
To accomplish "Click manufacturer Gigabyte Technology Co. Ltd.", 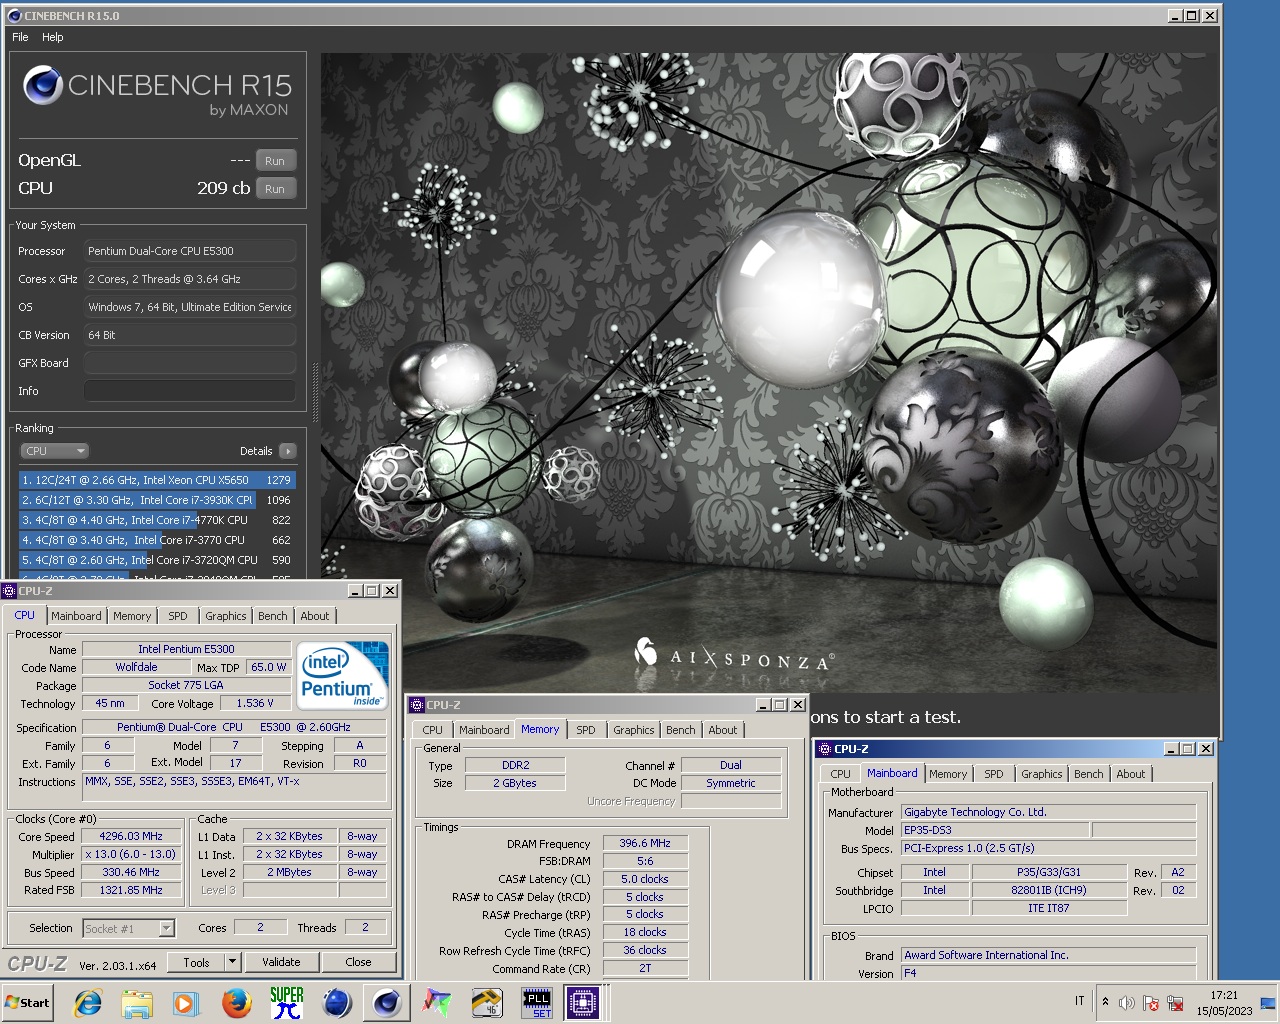I will (1049, 812).
